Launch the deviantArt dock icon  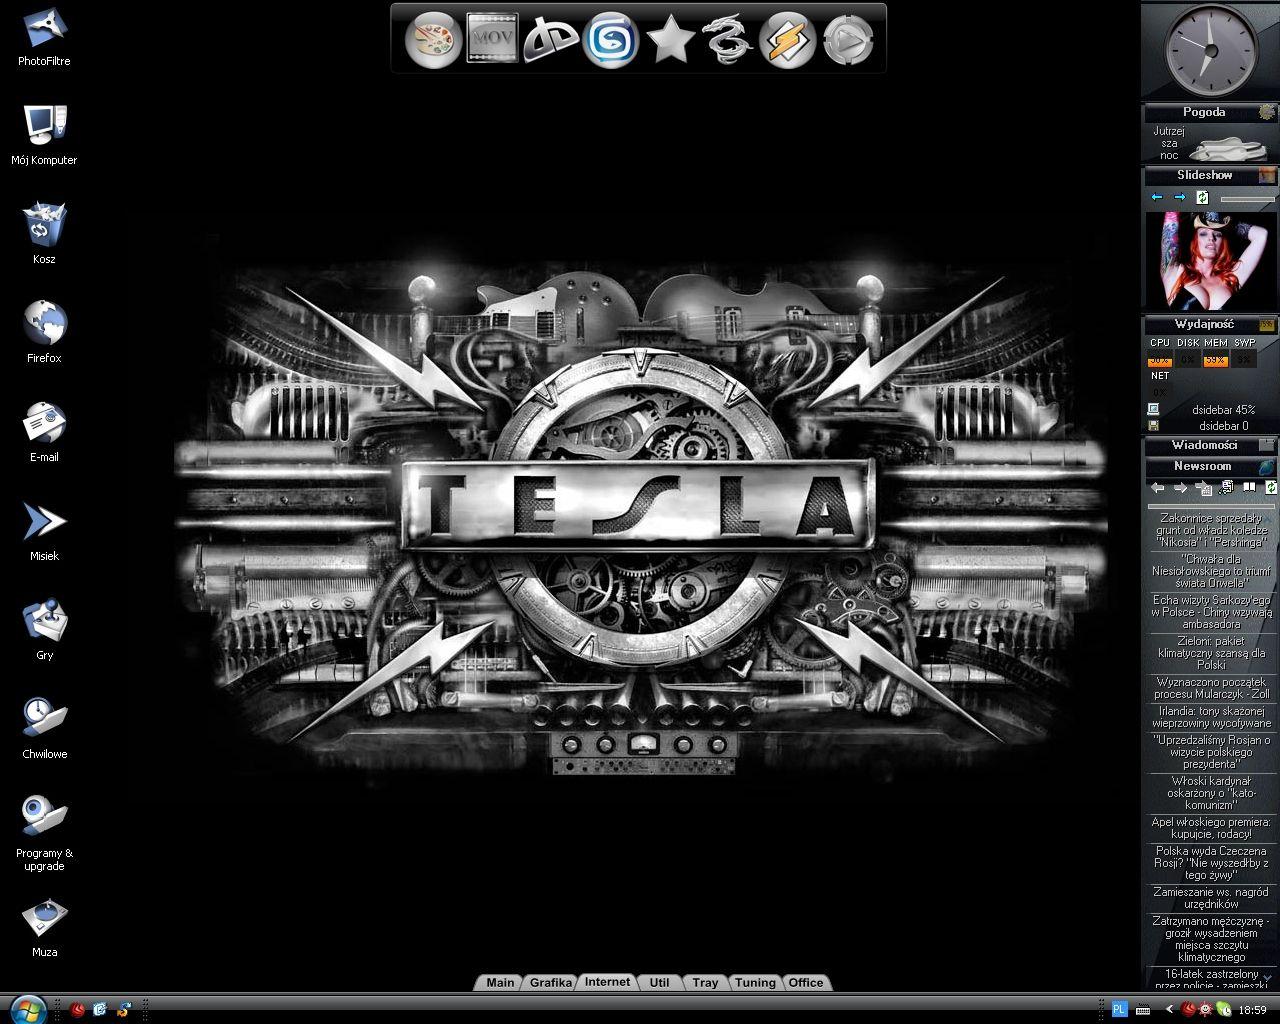(551, 39)
